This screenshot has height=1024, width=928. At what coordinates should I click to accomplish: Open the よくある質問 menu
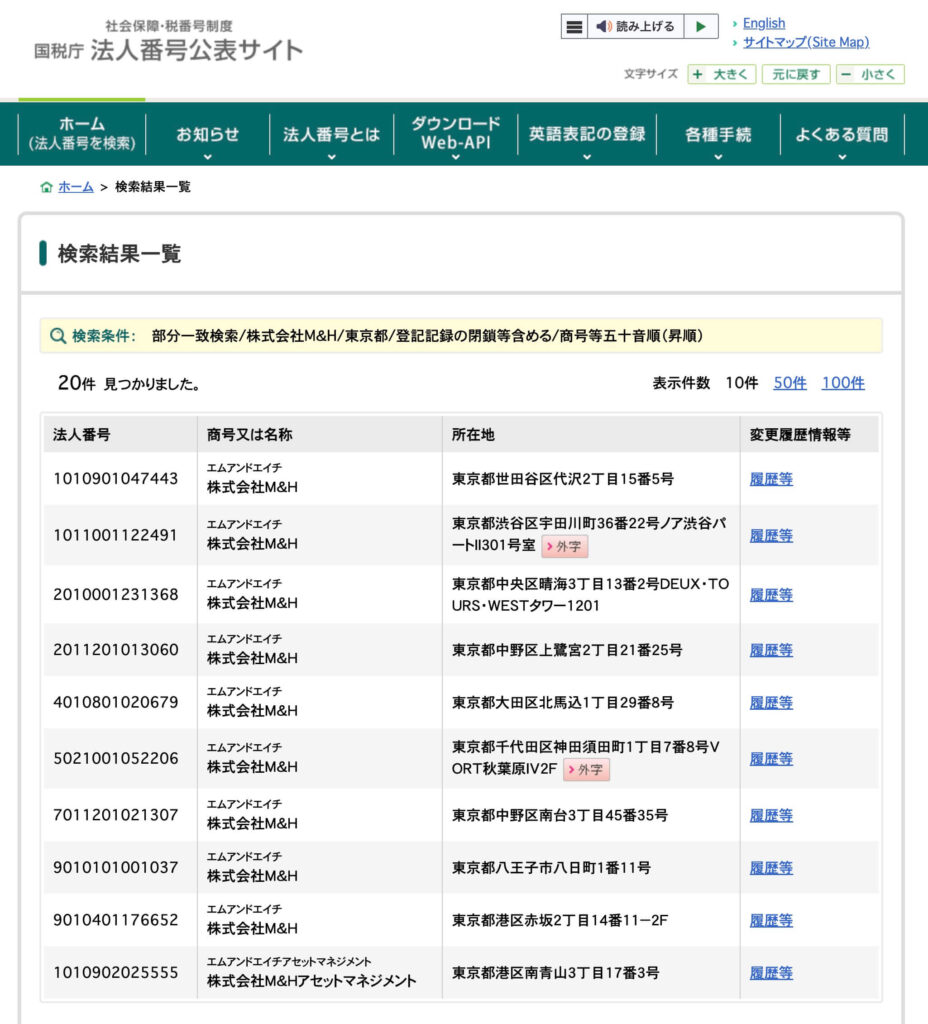[x=841, y=134]
